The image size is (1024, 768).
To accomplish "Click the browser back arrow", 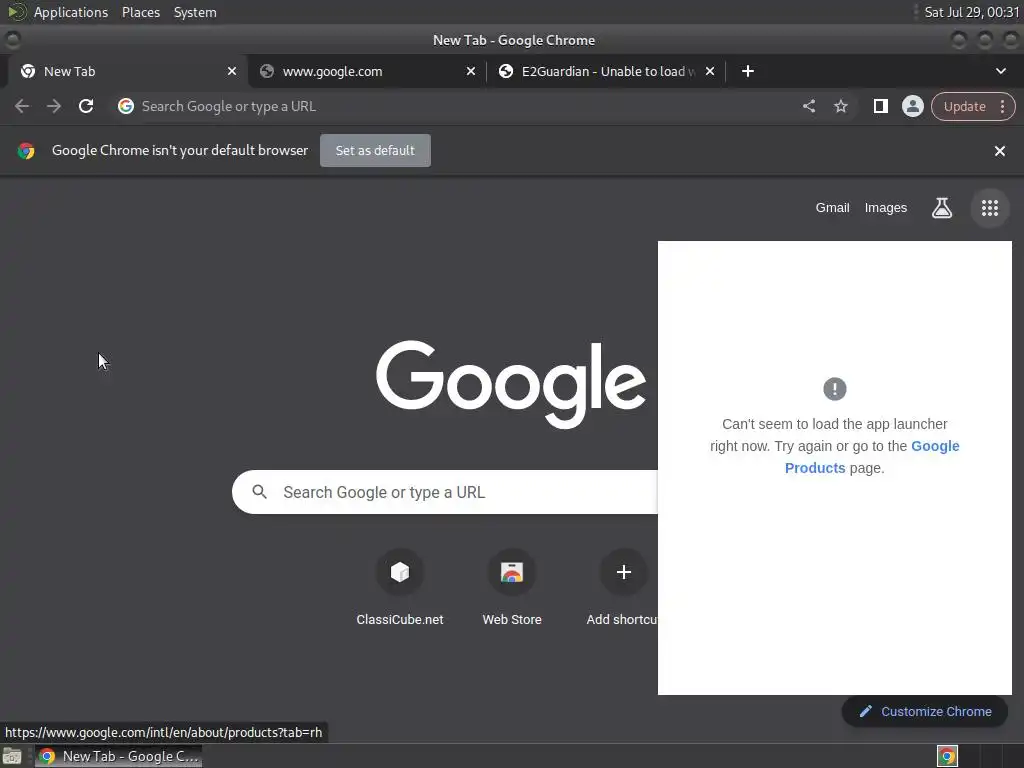I will [22, 106].
